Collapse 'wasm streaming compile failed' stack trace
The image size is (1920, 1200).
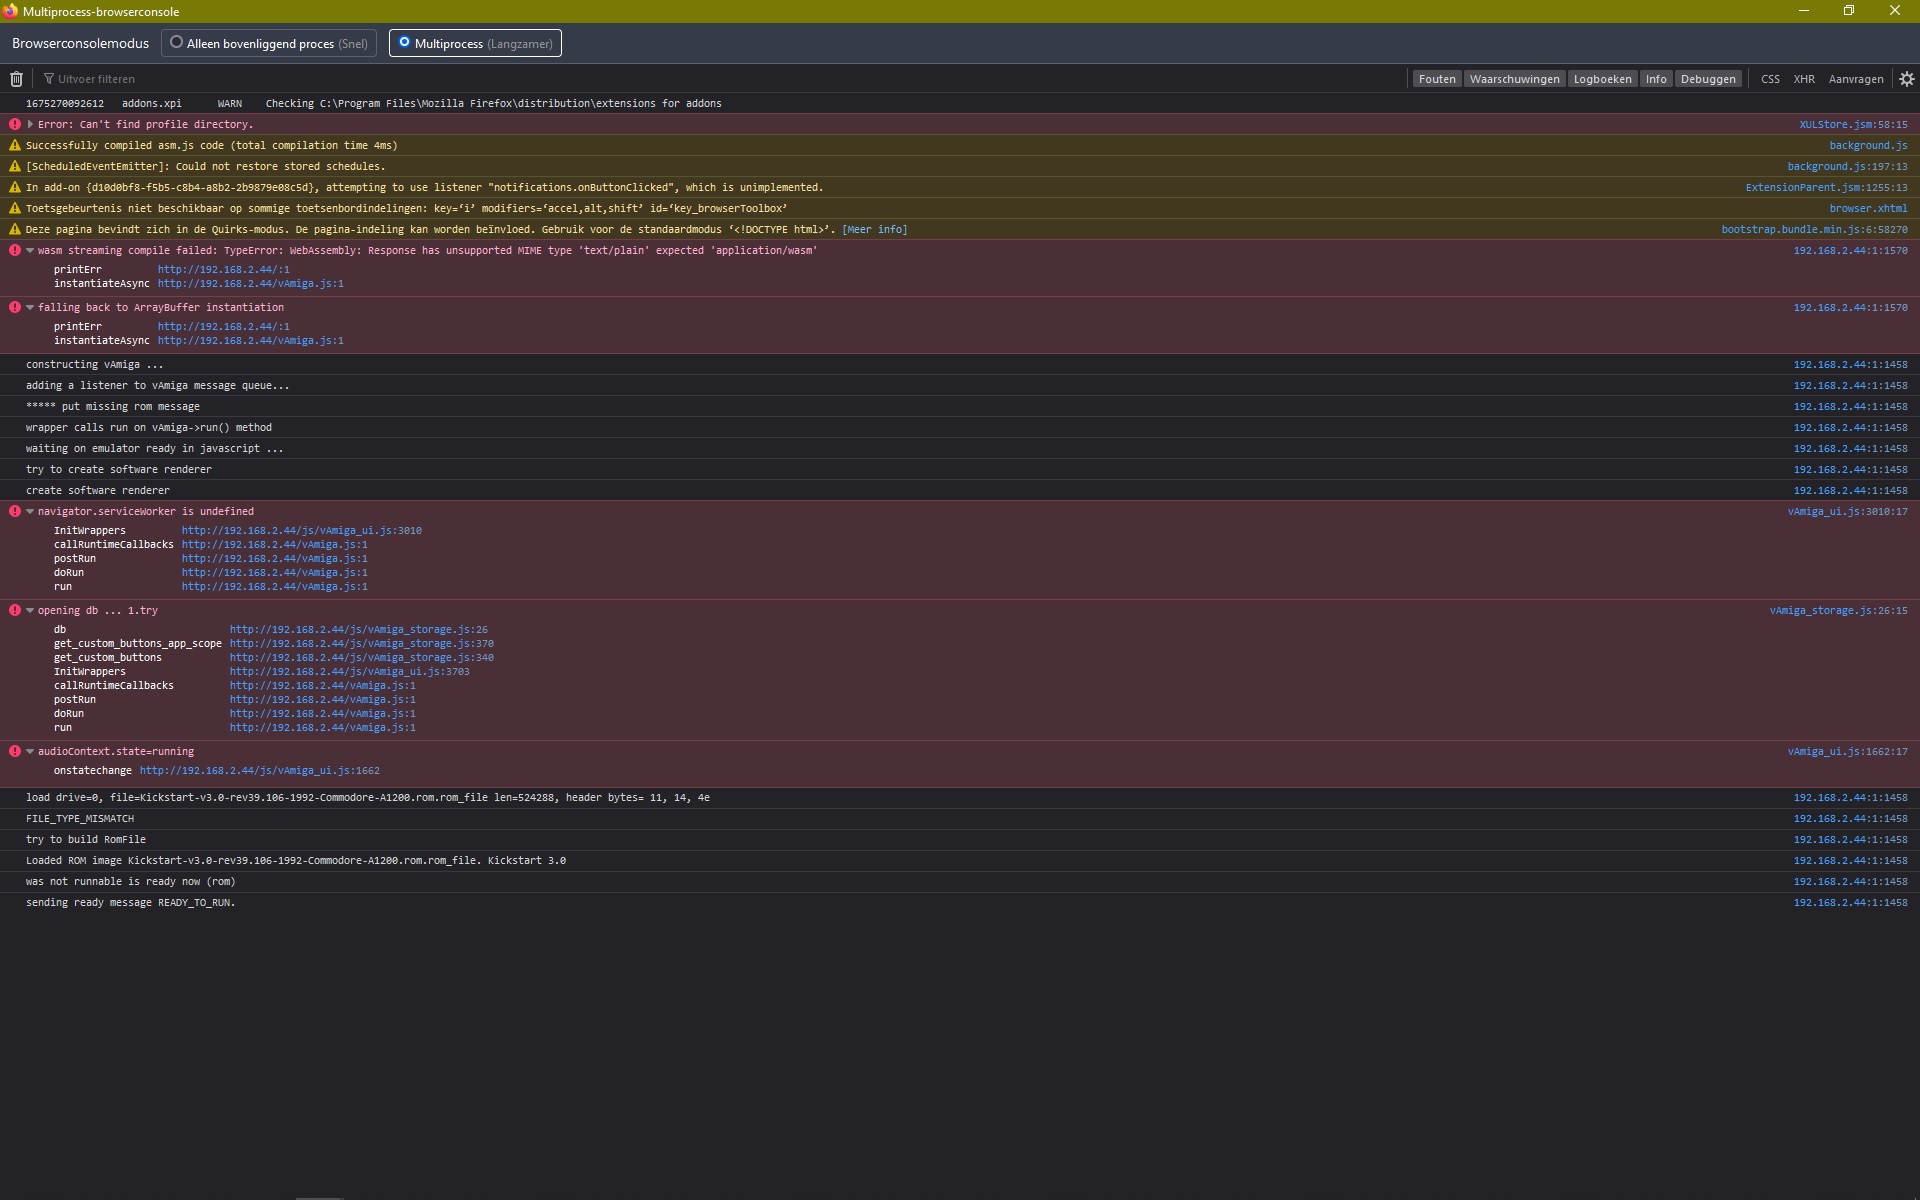click(30, 251)
